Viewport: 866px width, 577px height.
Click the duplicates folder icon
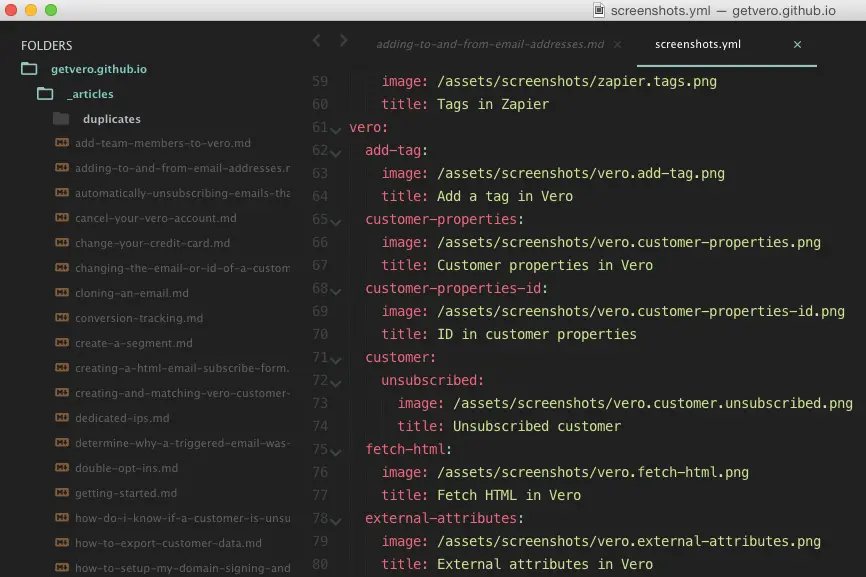(x=61, y=118)
